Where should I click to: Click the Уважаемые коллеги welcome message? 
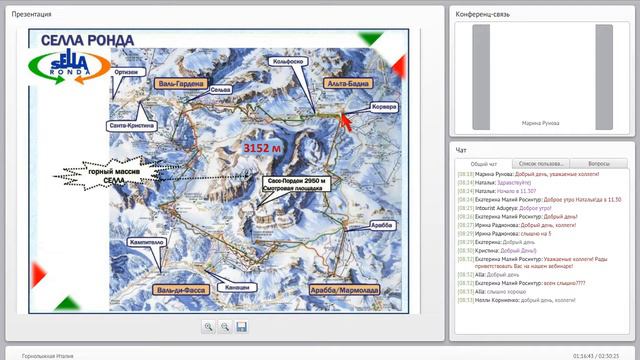(533, 262)
